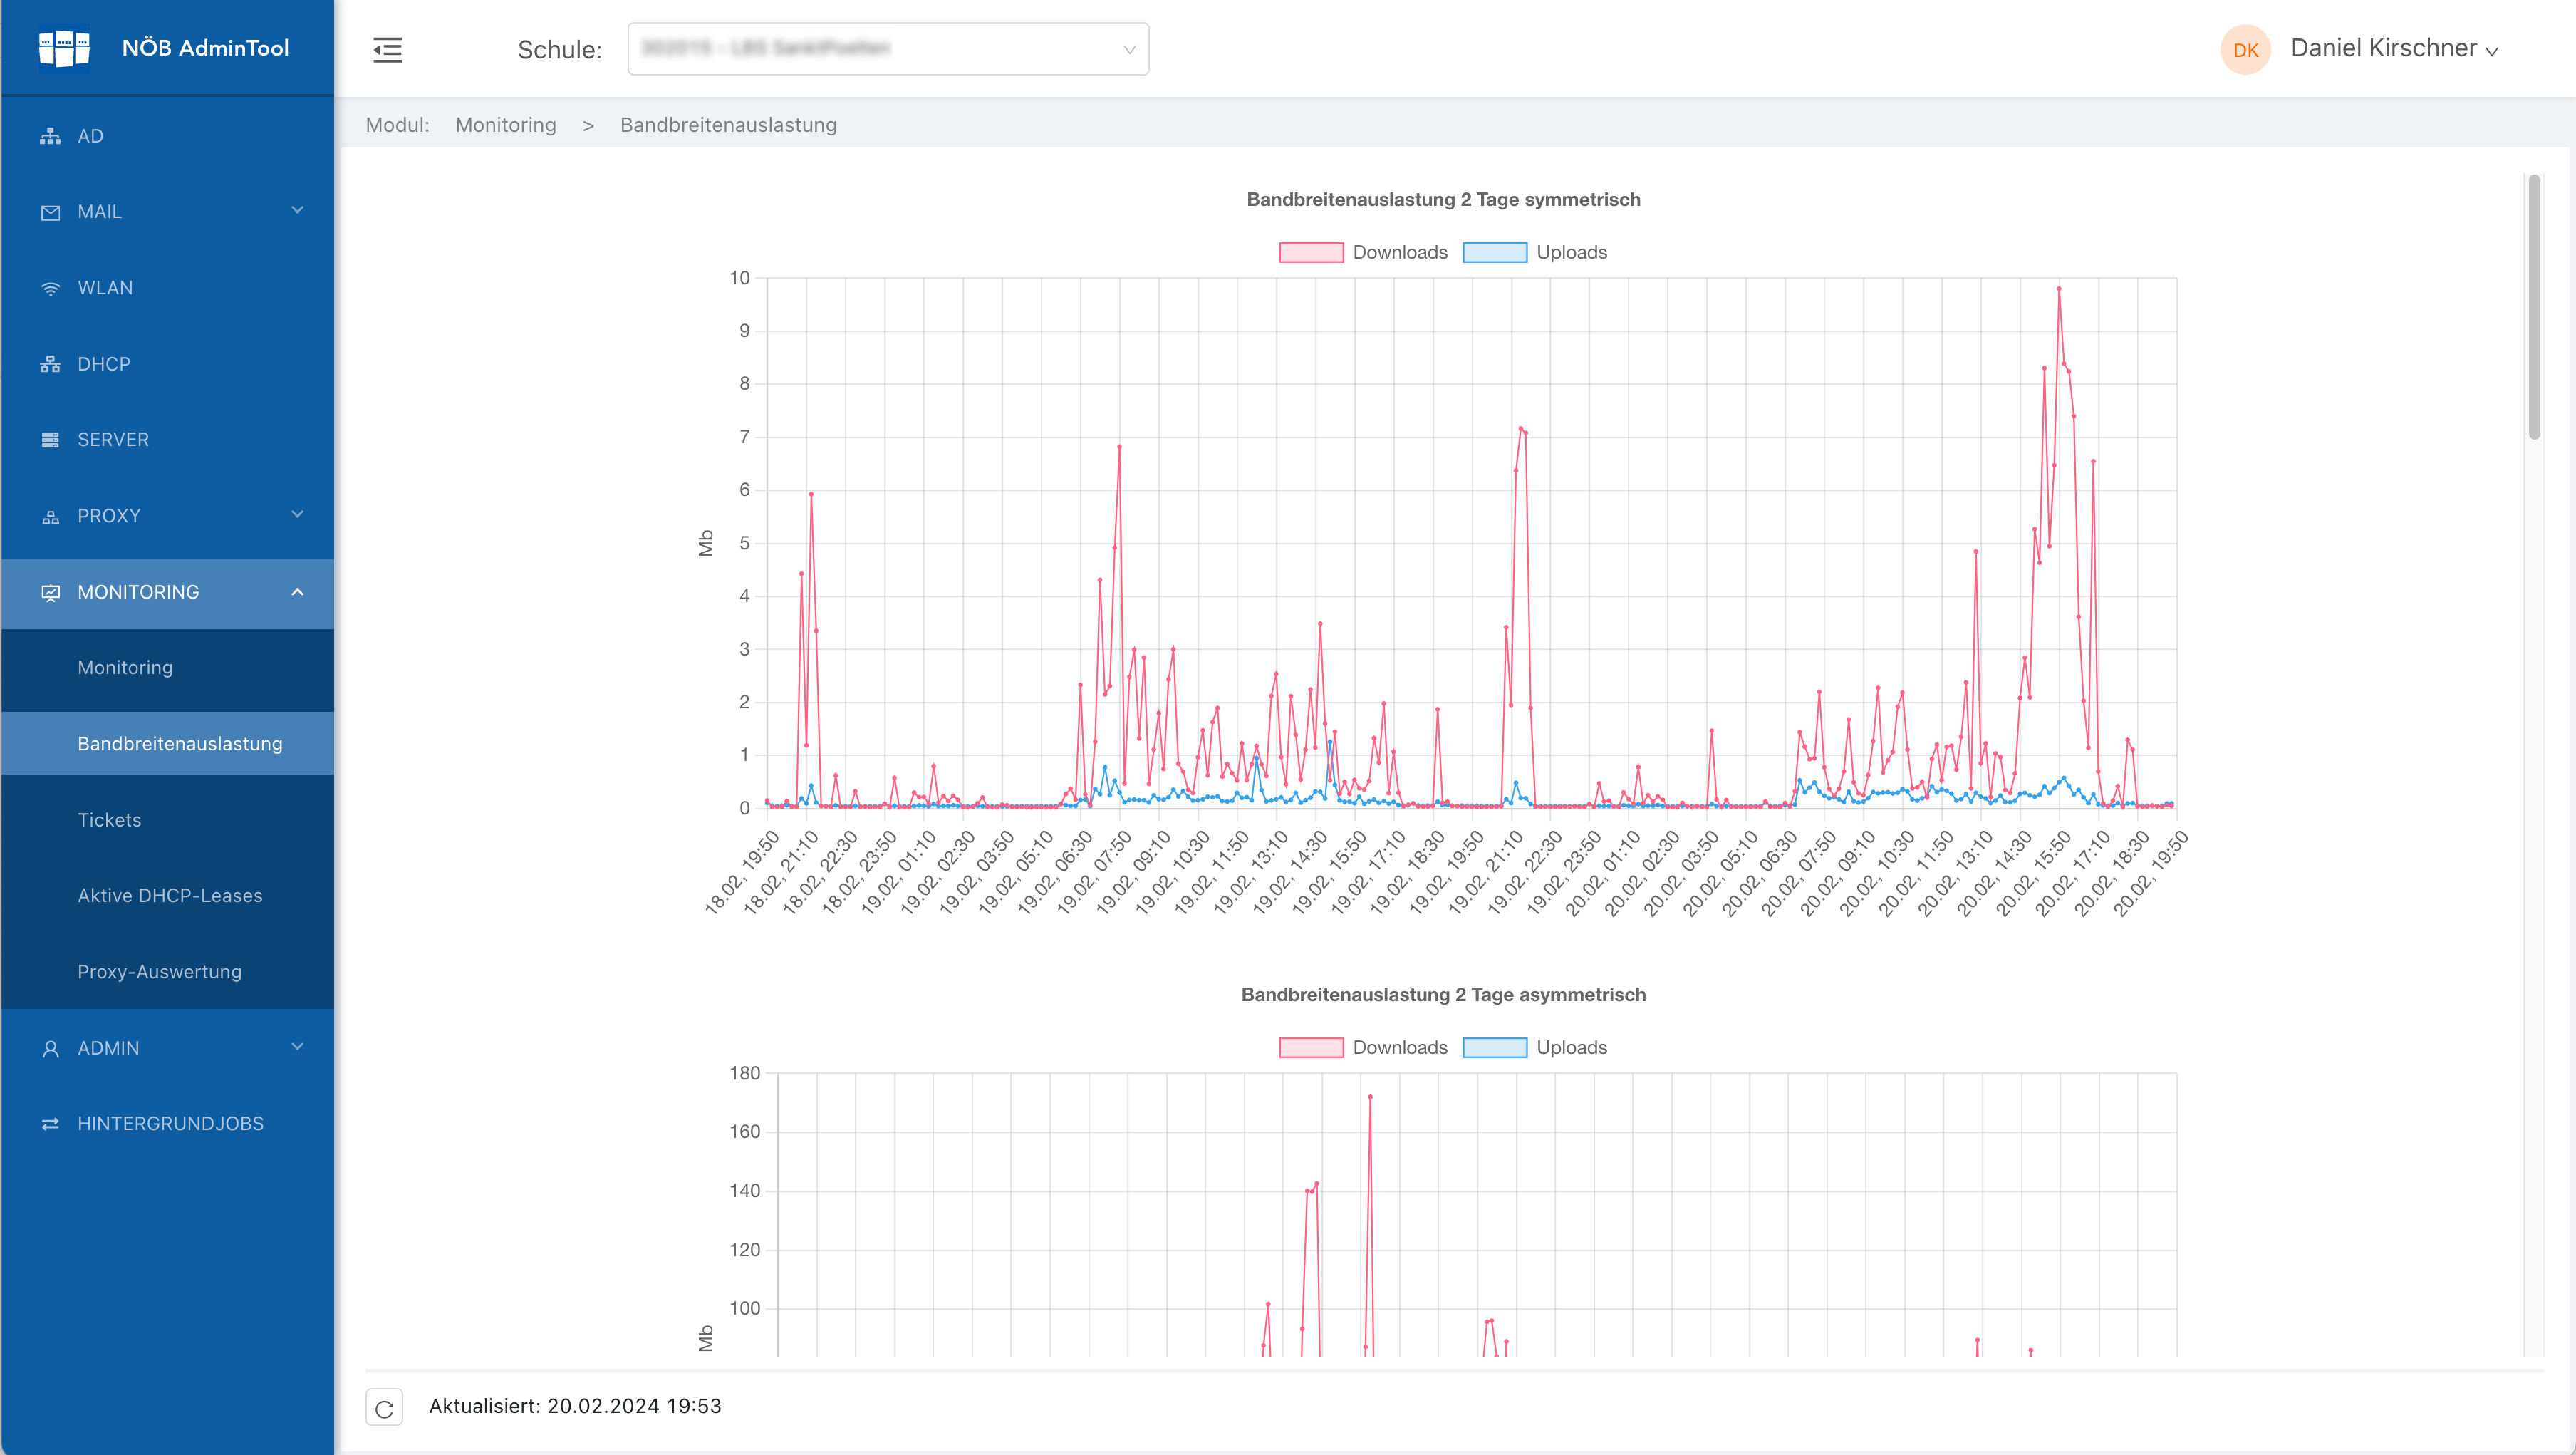Viewport: 2576px width, 1455px height.
Task: Click the ADMIN user icon
Action: point(50,1048)
